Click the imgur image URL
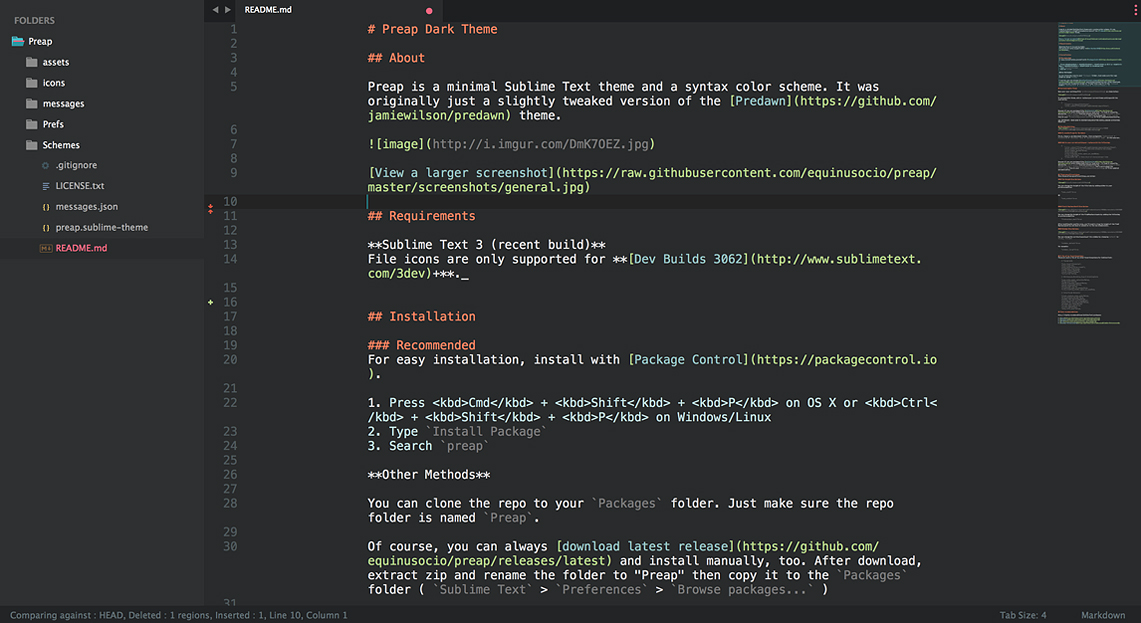 click(540, 144)
